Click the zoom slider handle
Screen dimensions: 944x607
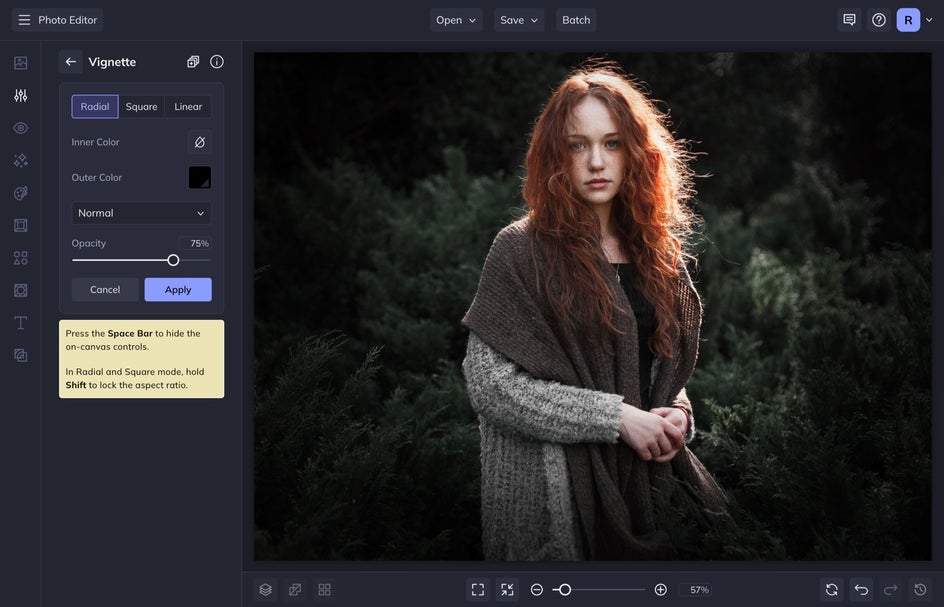pyautogui.click(x=565, y=590)
